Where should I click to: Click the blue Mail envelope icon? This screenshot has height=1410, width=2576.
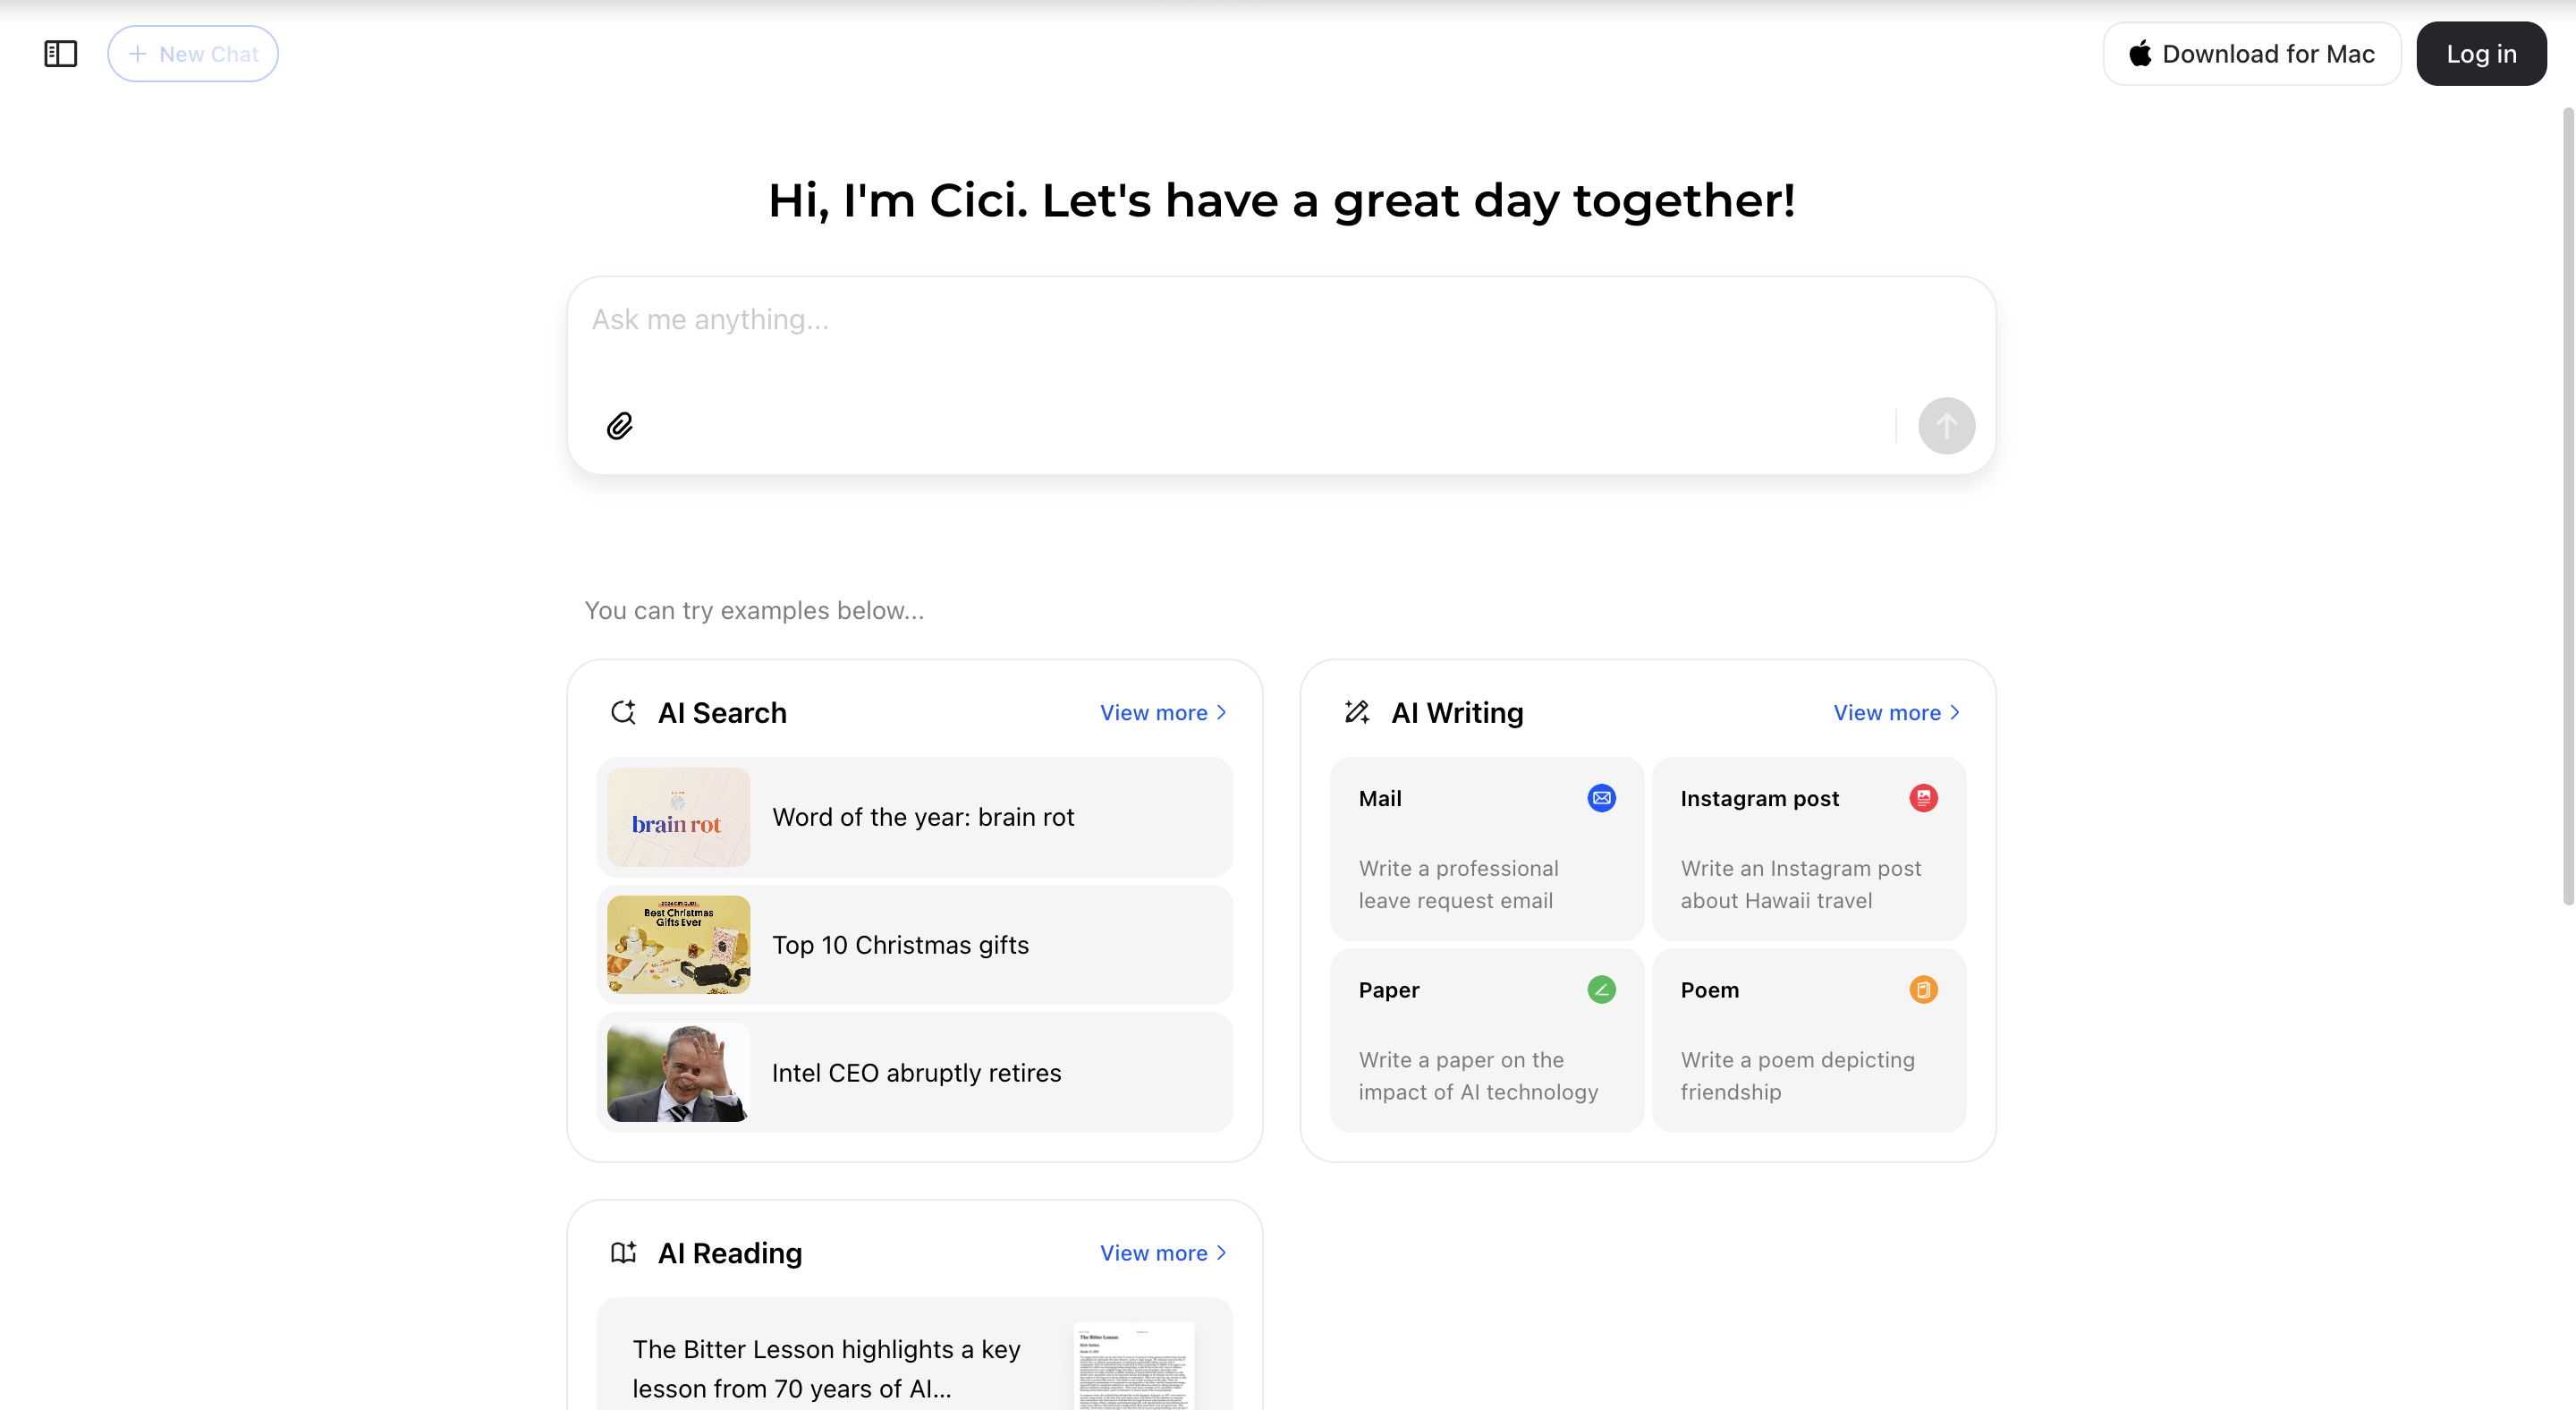pyautogui.click(x=1601, y=798)
